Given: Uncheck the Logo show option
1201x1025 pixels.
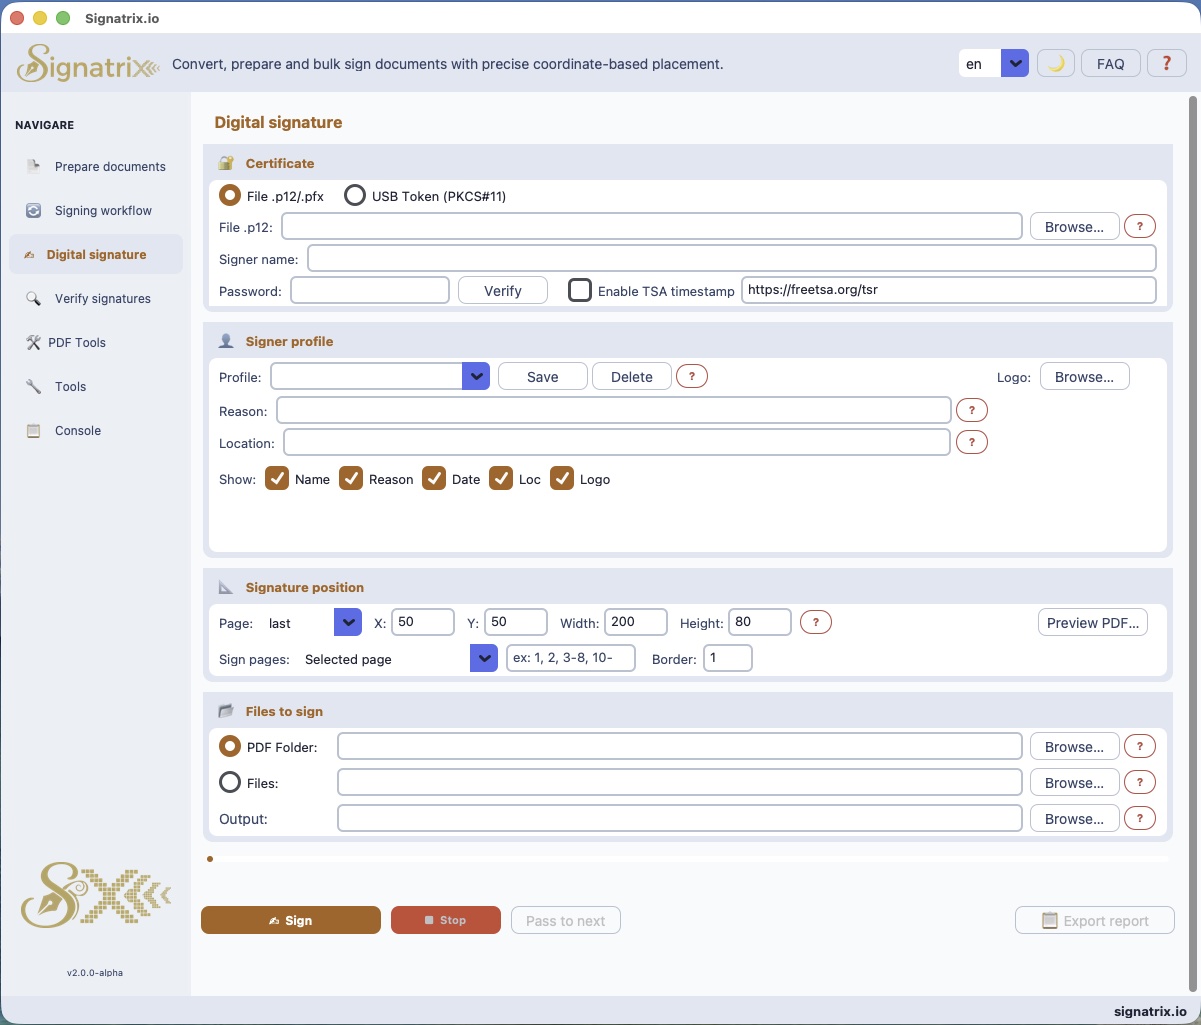Looking at the screenshot, I should 562,478.
